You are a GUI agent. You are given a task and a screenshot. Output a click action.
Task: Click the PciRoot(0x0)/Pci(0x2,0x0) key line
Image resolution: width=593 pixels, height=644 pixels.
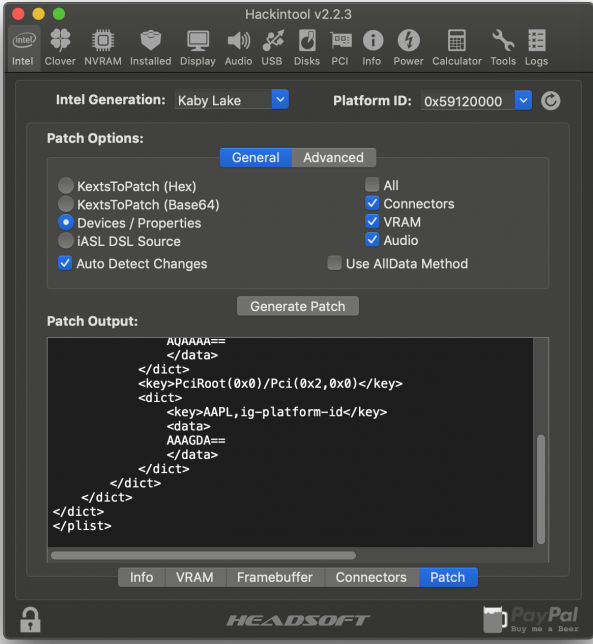(x=270, y=384)
